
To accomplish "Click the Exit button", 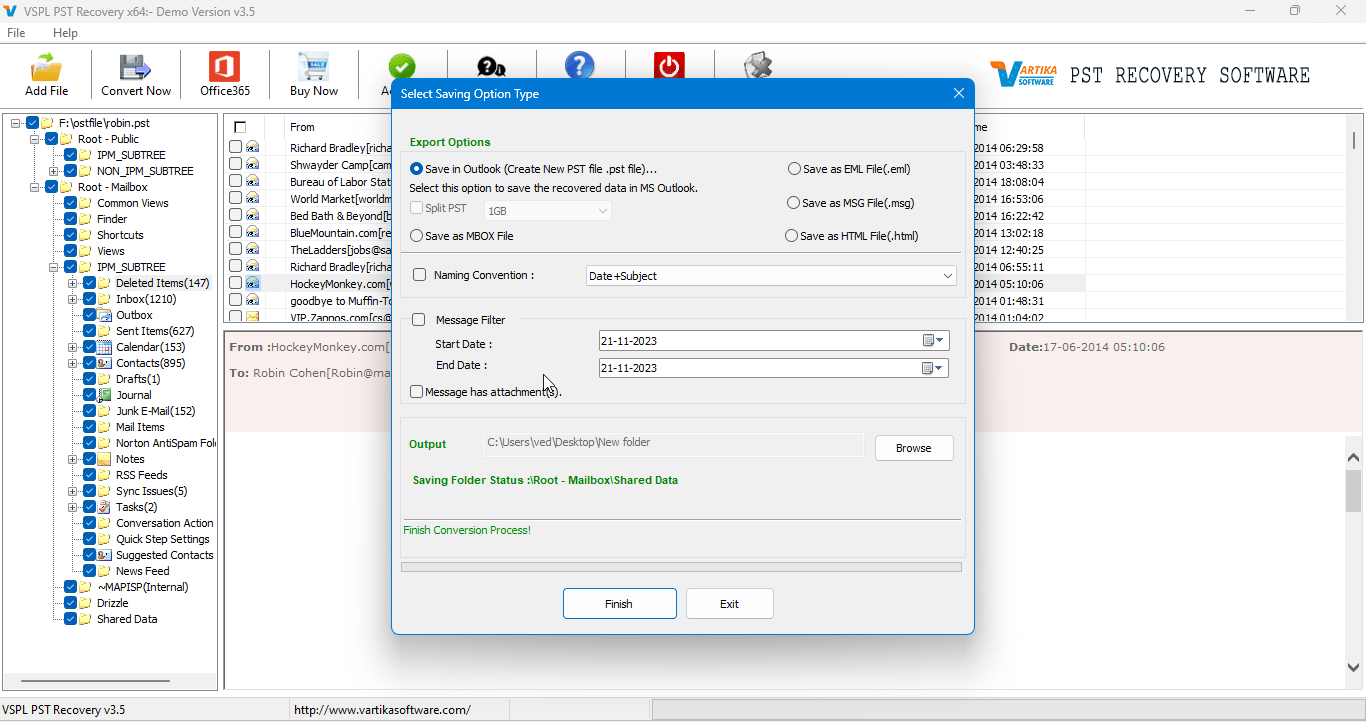I will pos(729,604).
